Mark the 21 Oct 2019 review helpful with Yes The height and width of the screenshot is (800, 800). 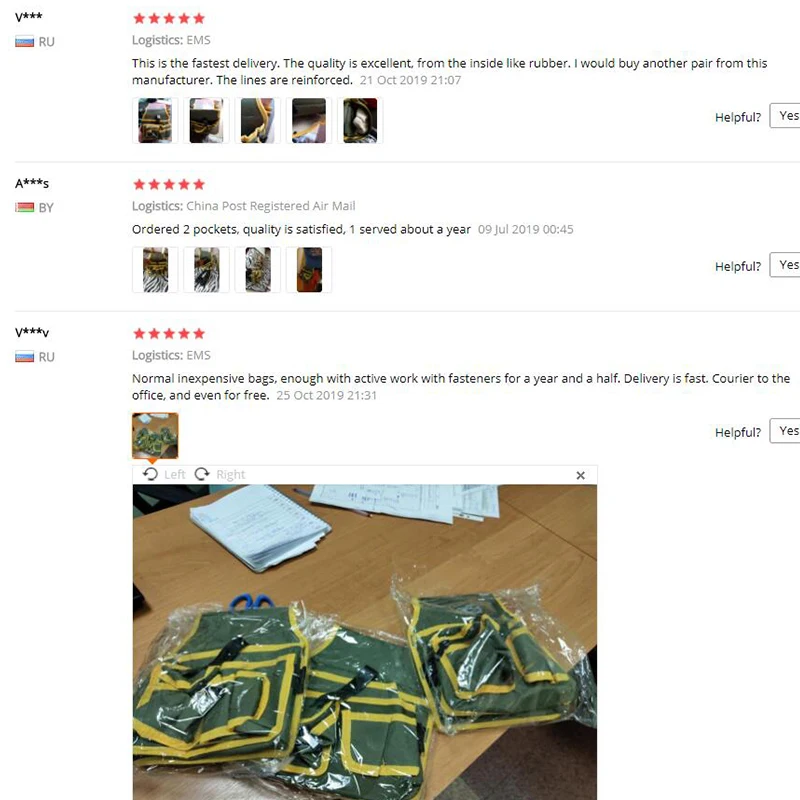(x=786, y=116)
